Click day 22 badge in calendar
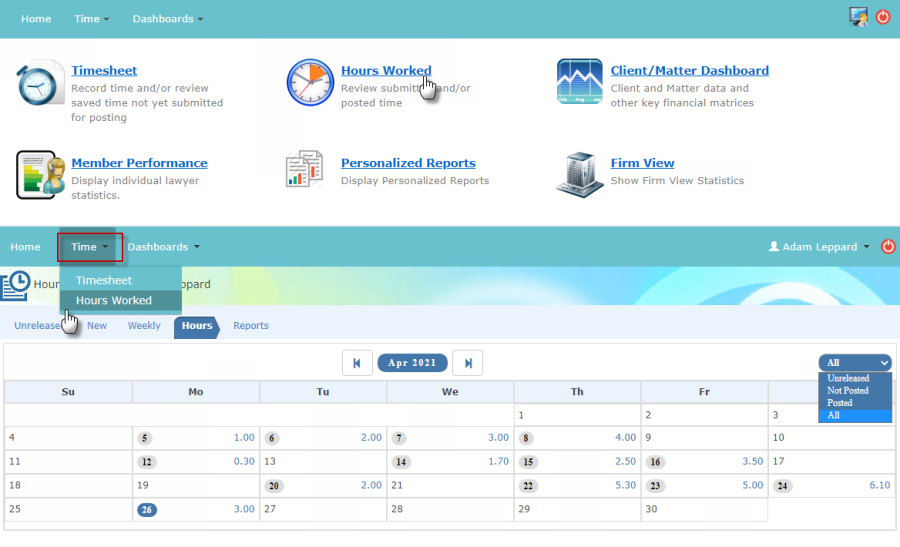The image size is (900, 547). coord(528,486)
